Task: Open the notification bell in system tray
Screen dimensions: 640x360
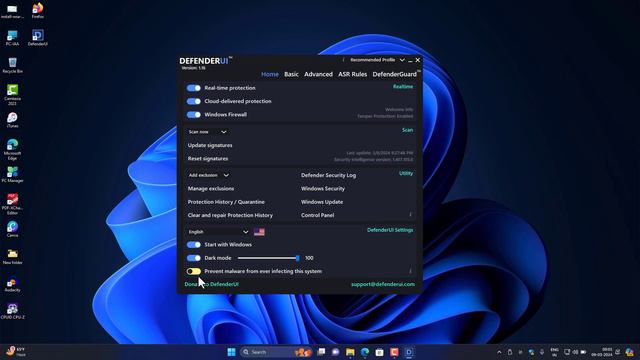Action: pyautogui.click(x=618, y=352)
